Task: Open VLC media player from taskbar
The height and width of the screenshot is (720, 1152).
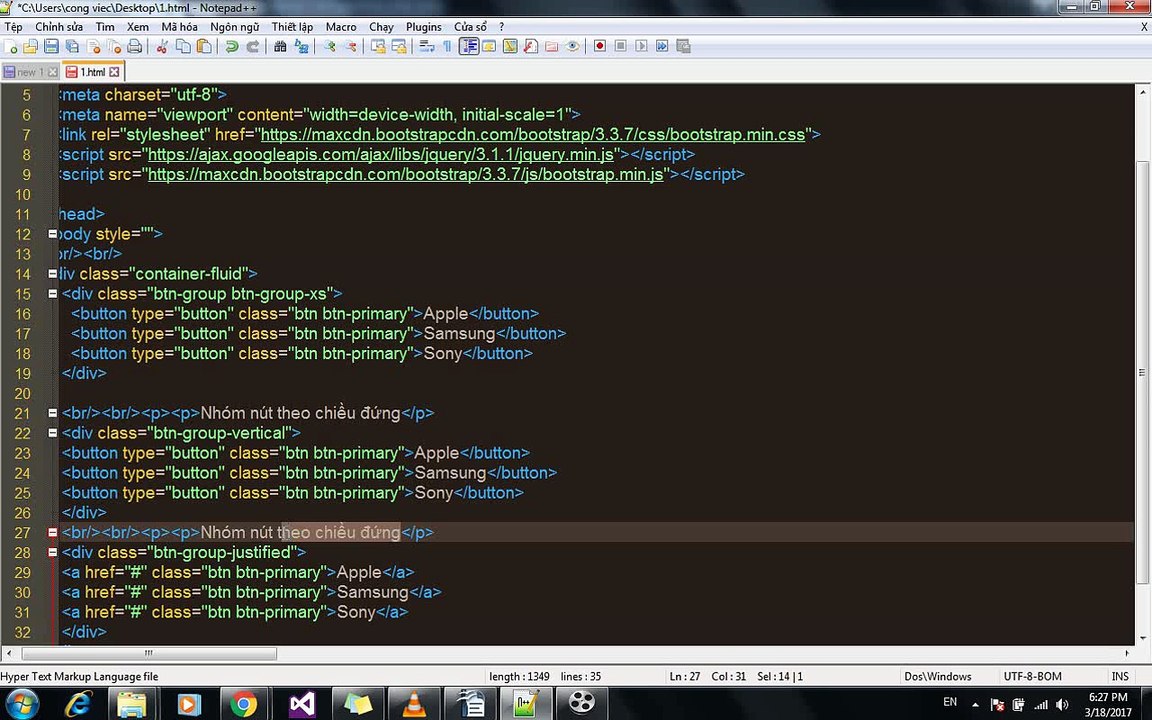Action: click(x=414, y=704)
